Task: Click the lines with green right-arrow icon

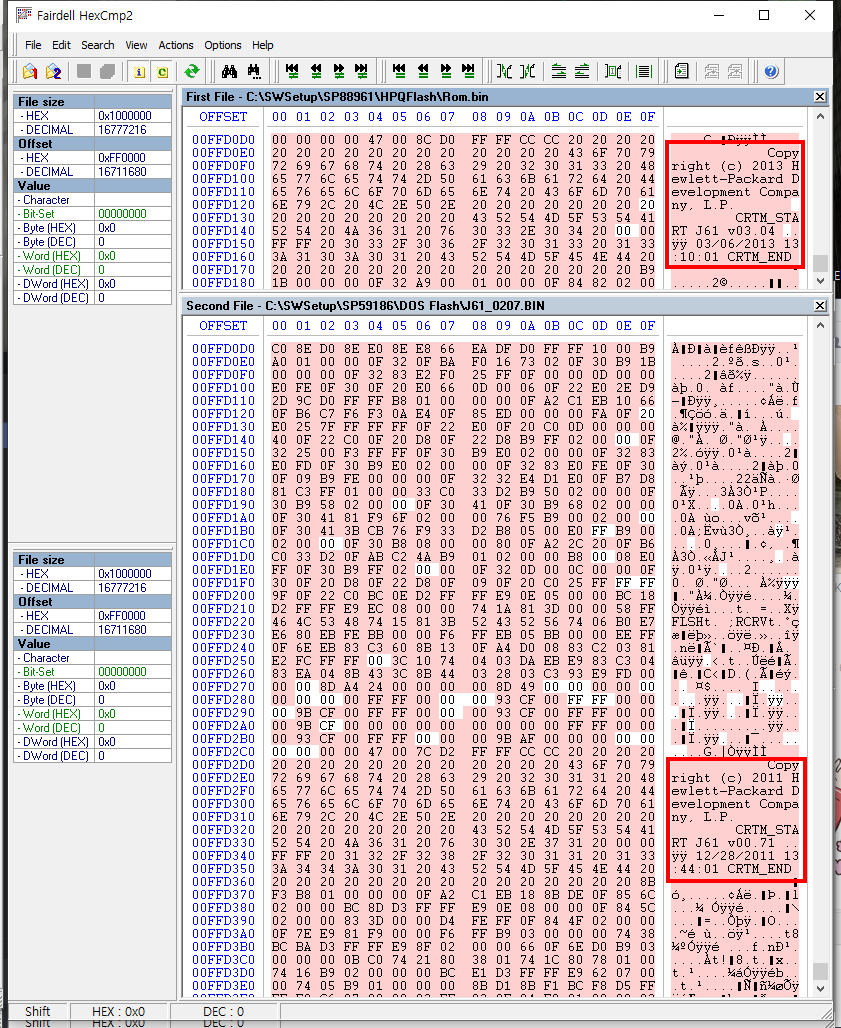Action: [x=558, y=71]
